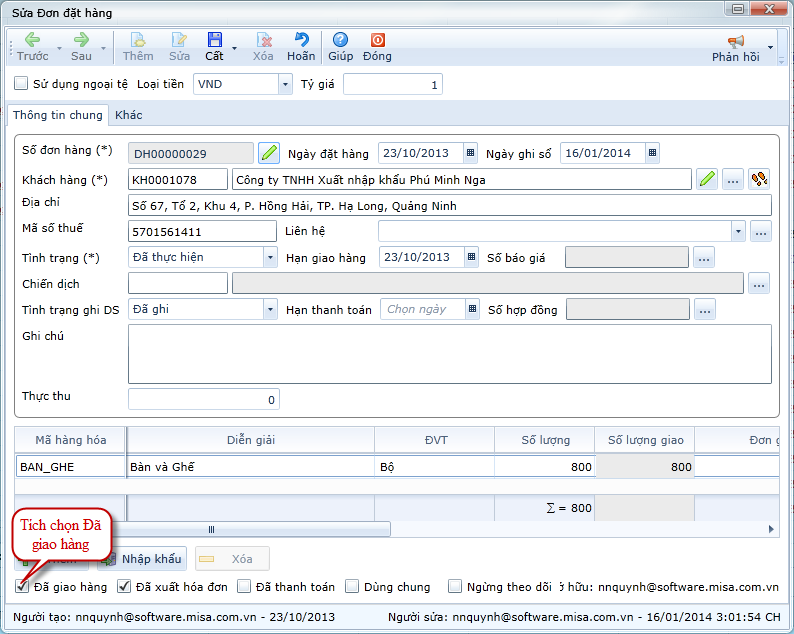
Task: Click the pencil icon beside order number
Action: [269, 153]
